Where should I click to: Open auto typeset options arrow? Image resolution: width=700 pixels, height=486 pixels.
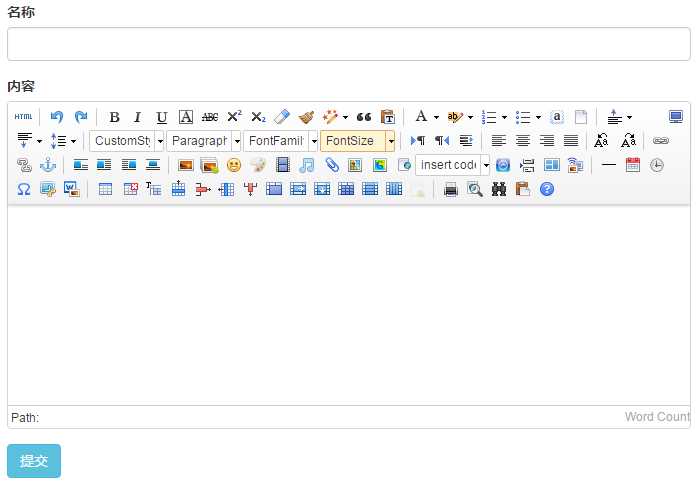point(345,117)
